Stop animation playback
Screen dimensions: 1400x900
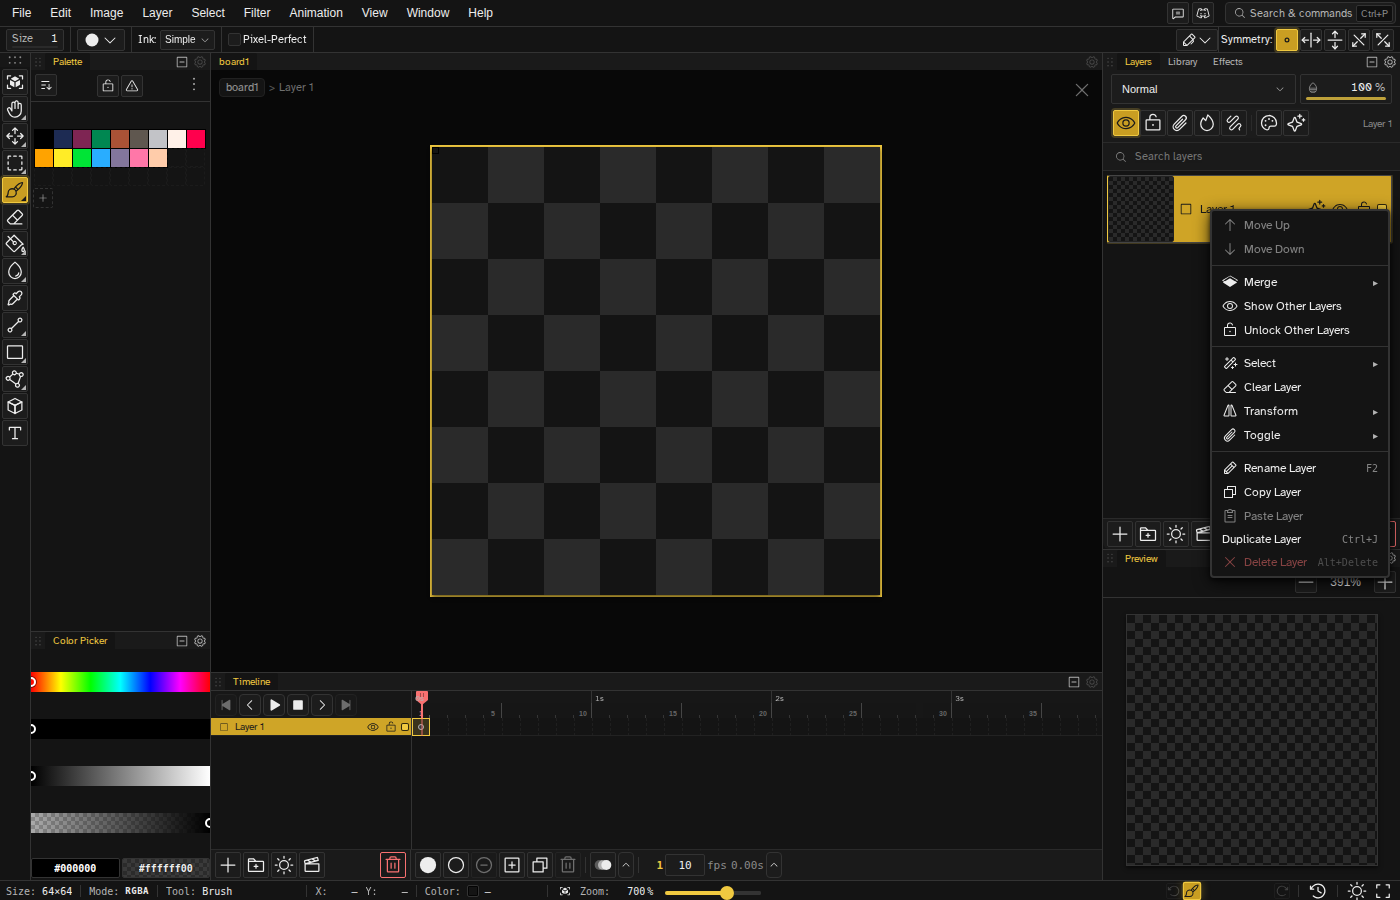coord(298,705)
